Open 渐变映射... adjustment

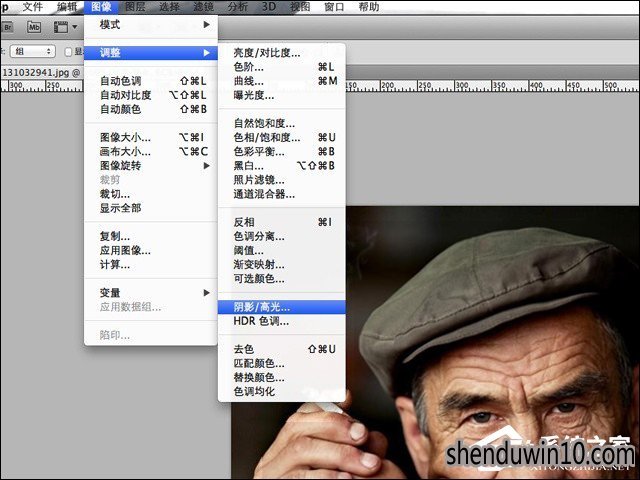coord(282,265)
